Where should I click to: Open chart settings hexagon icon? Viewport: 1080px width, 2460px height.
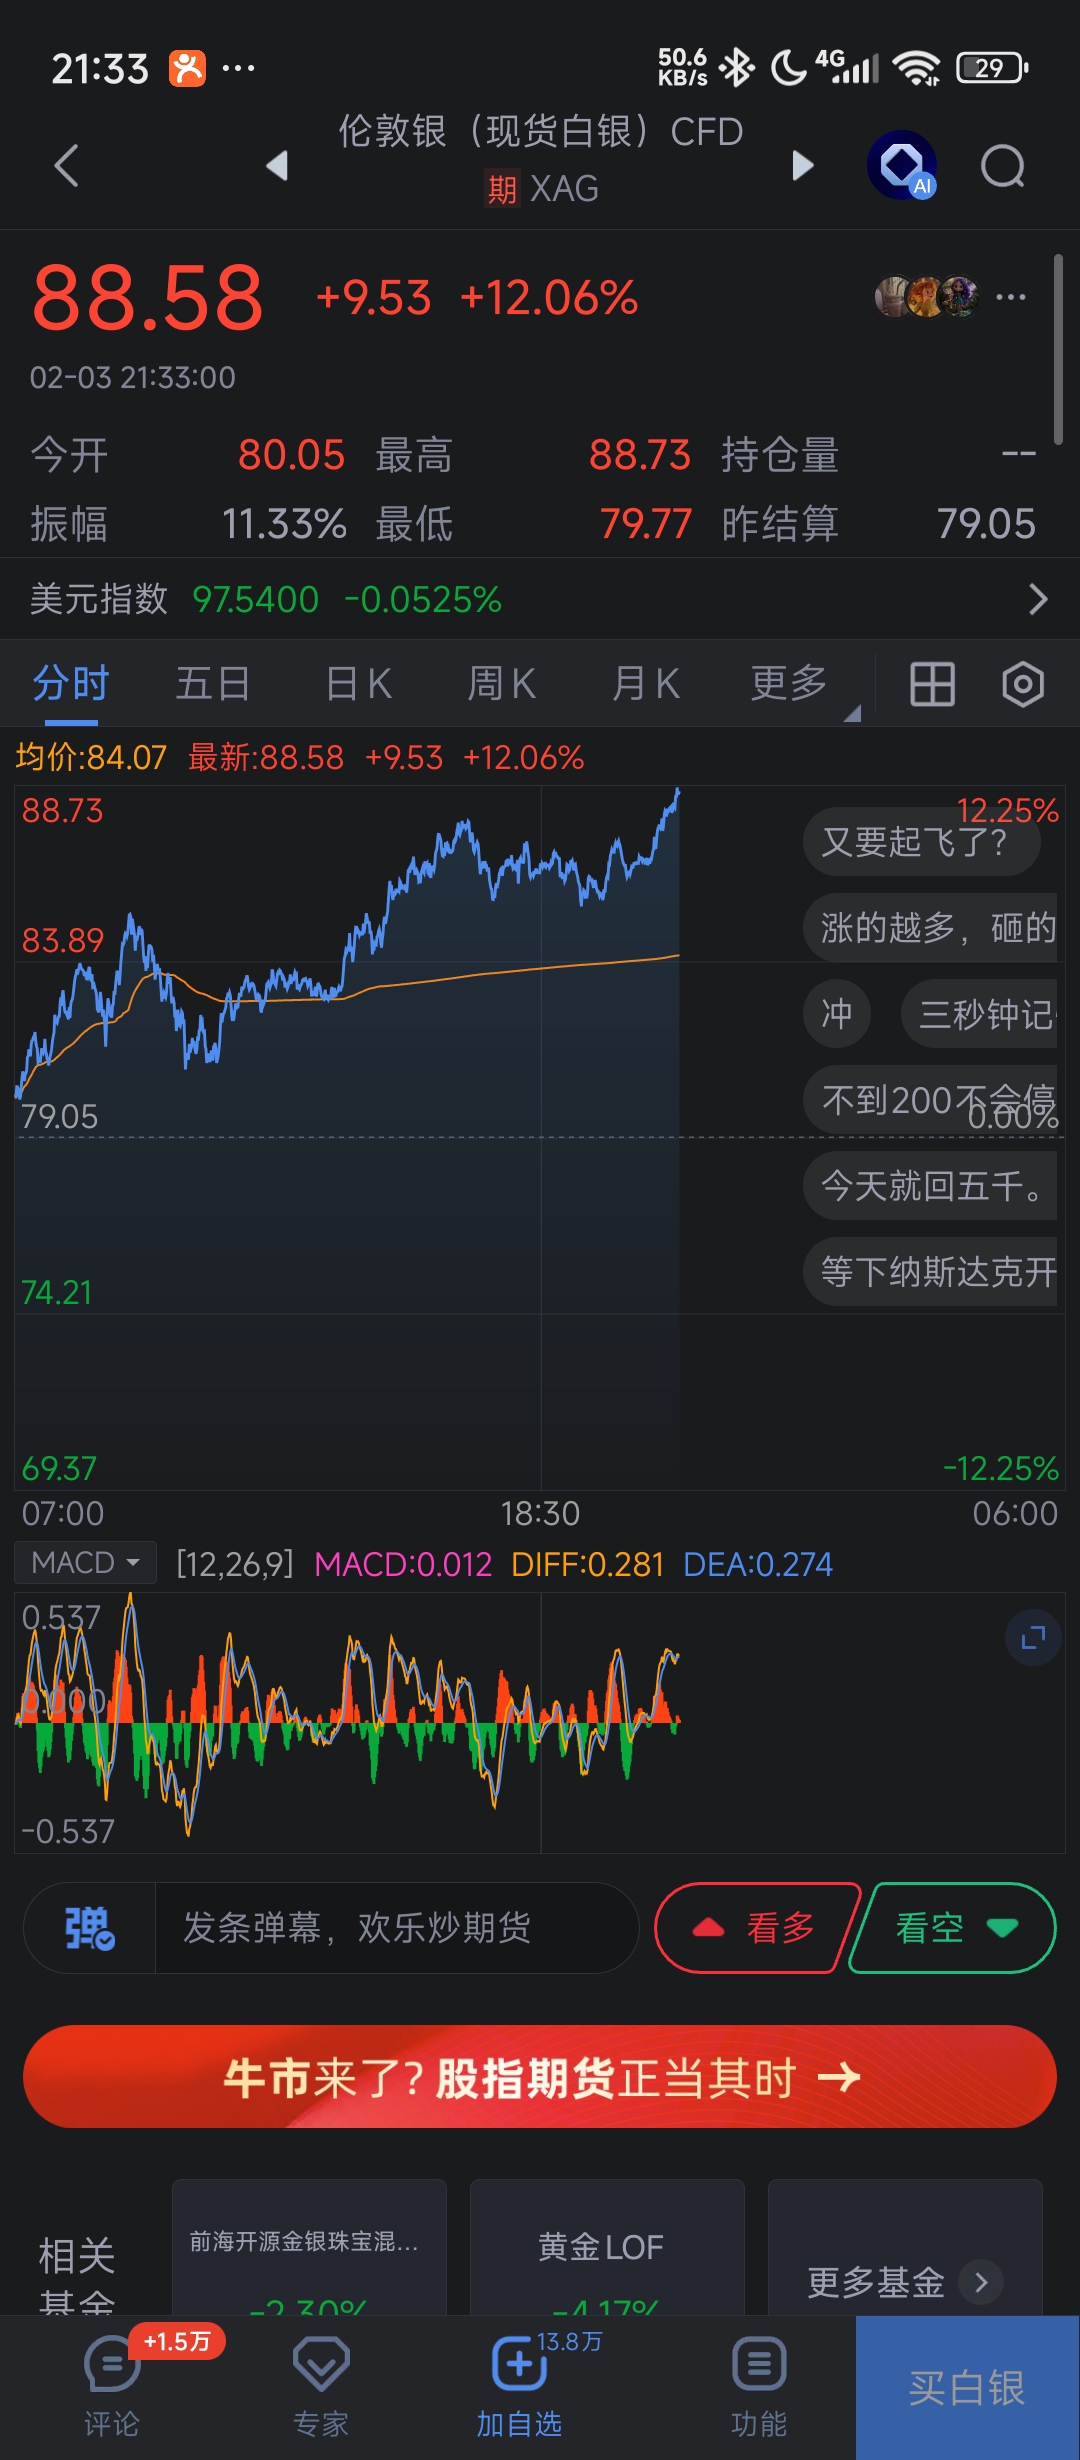tap(1023, 685)
